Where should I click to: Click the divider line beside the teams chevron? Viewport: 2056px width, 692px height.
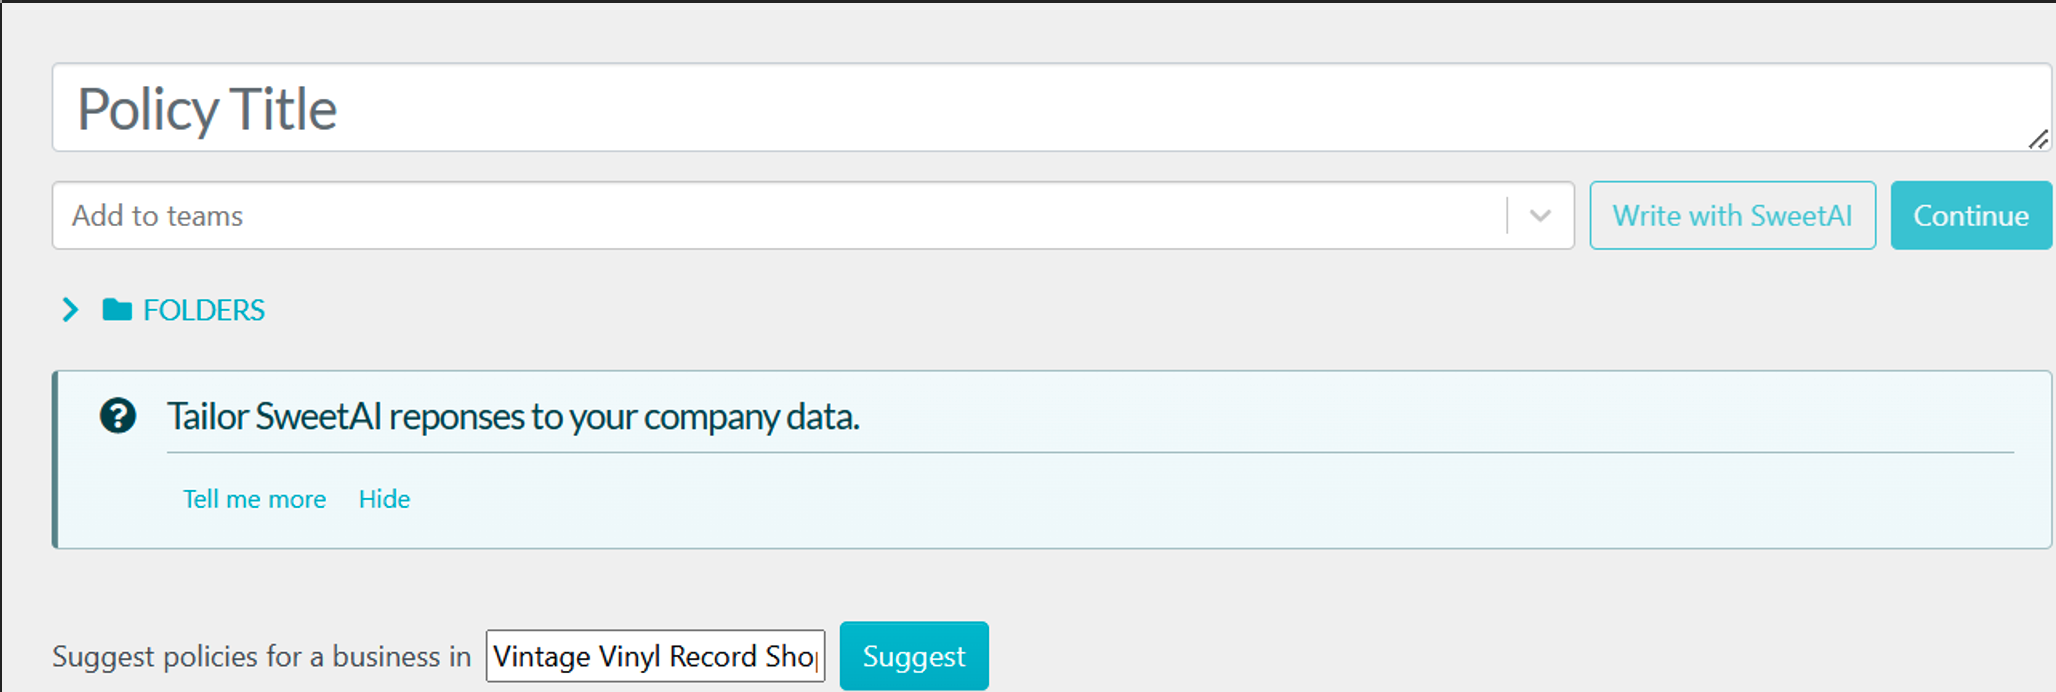click(x=1507, y=216)
